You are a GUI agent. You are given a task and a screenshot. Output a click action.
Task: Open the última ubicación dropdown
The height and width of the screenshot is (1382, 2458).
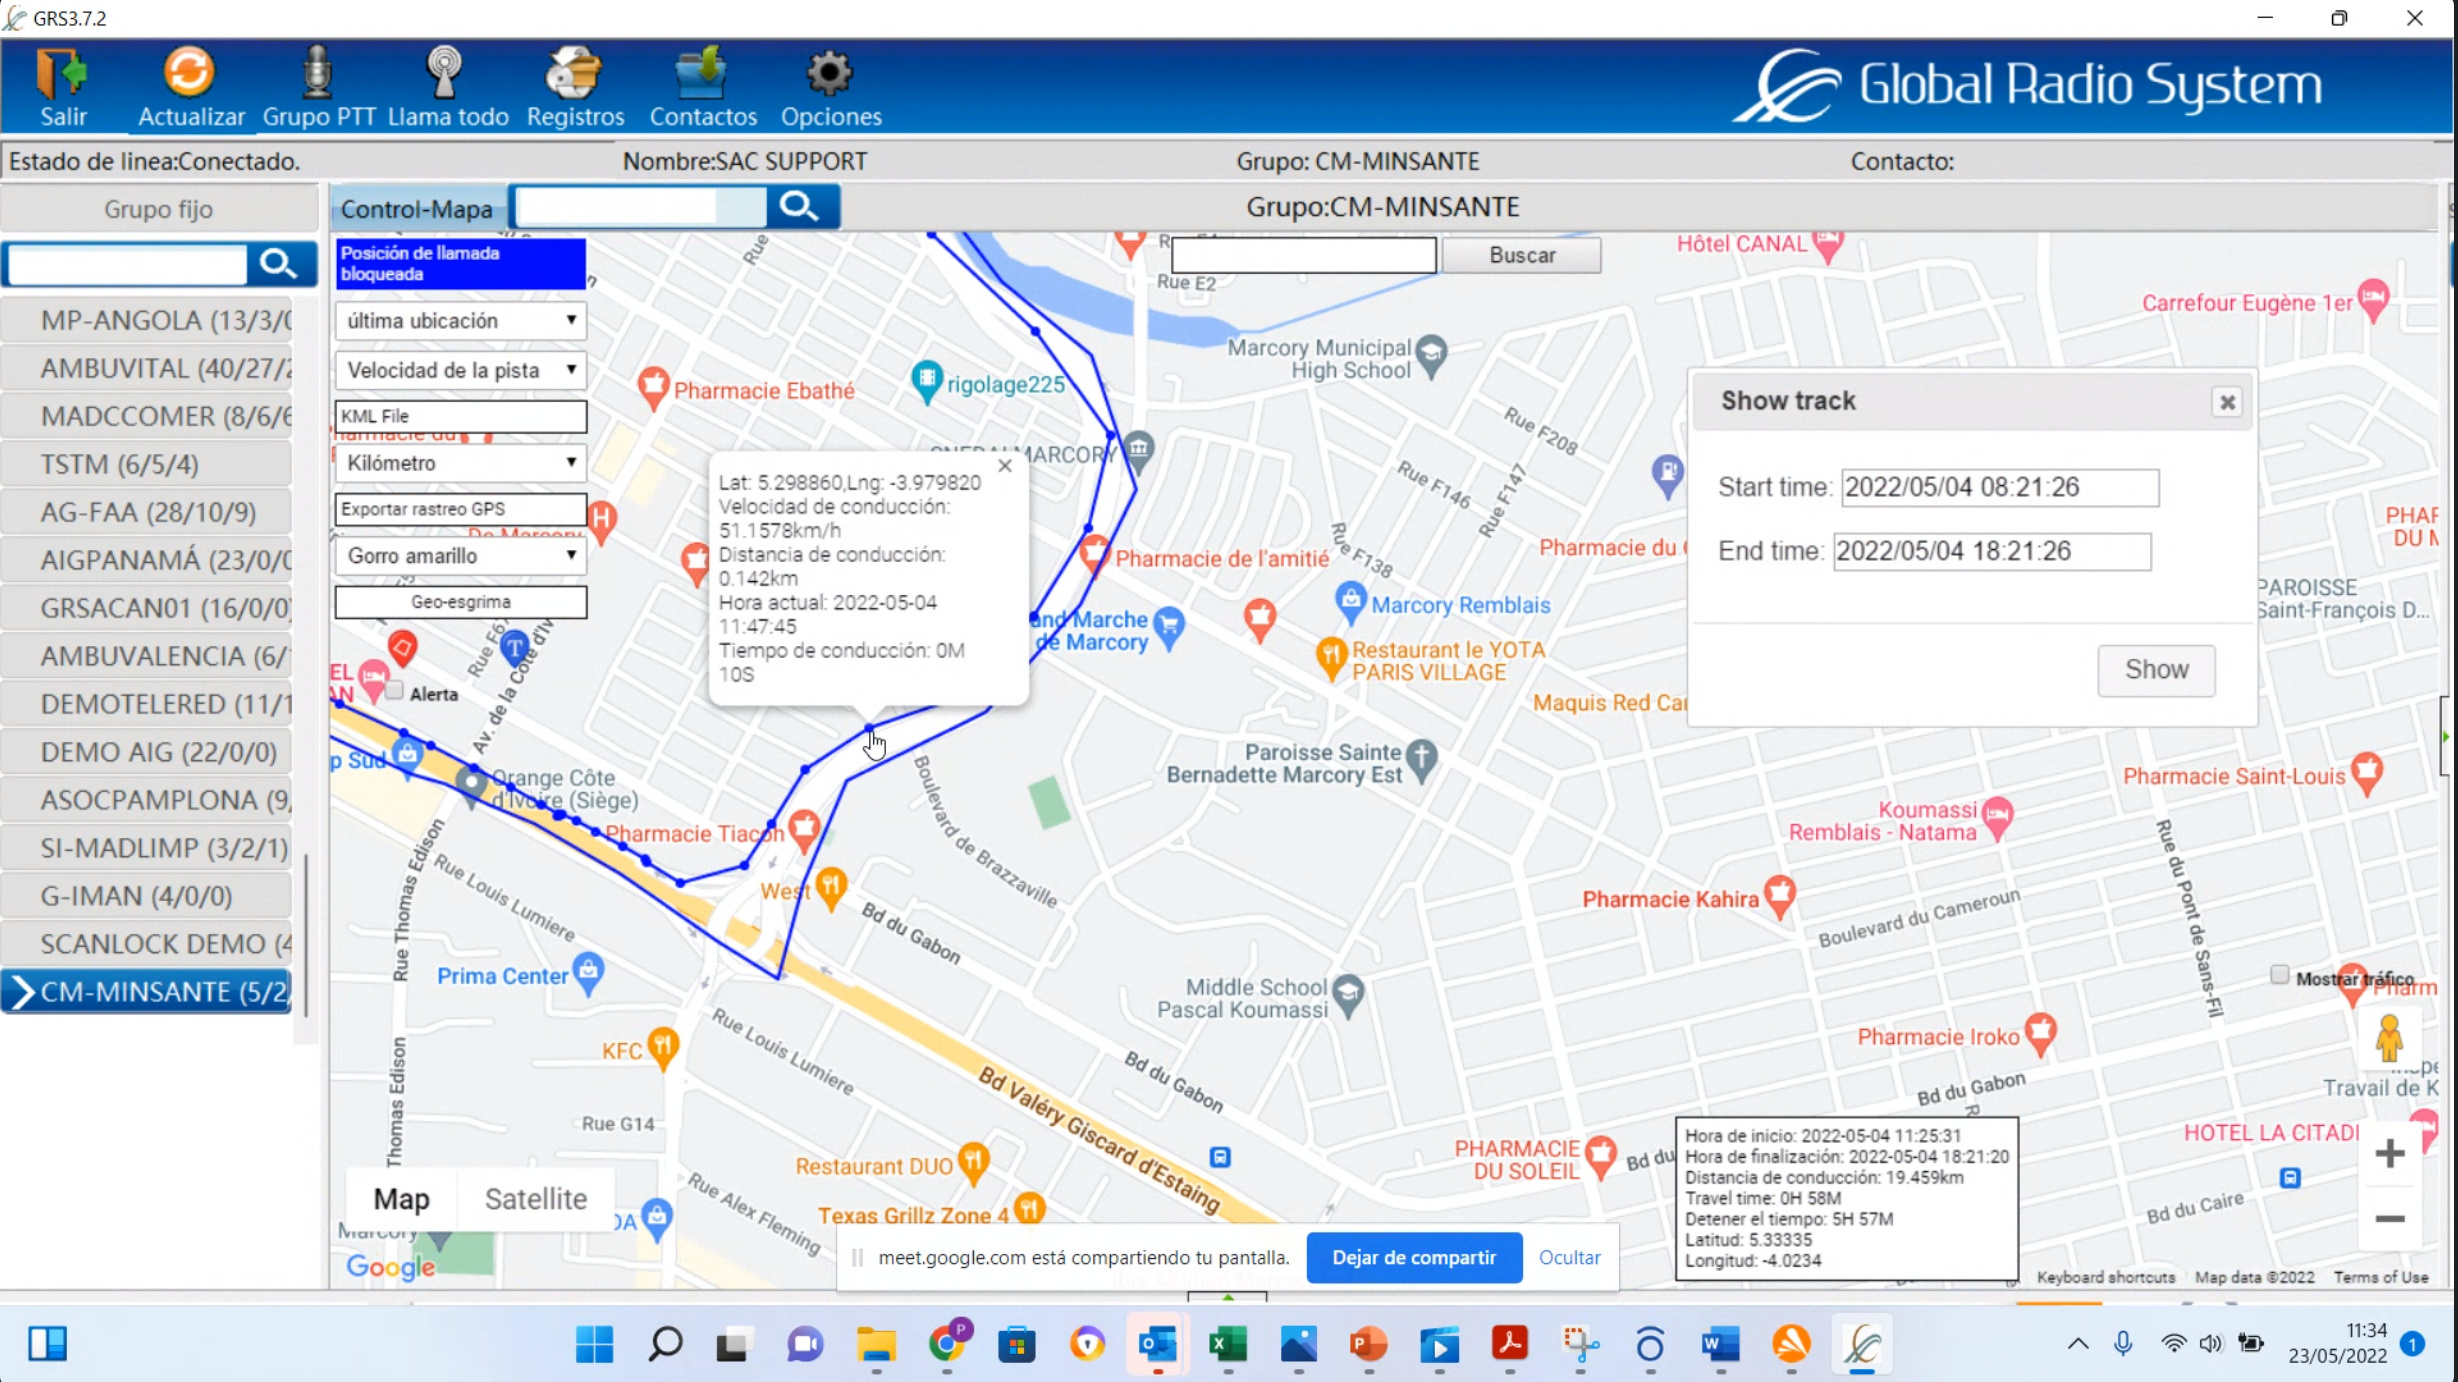(x=460, y=321)
